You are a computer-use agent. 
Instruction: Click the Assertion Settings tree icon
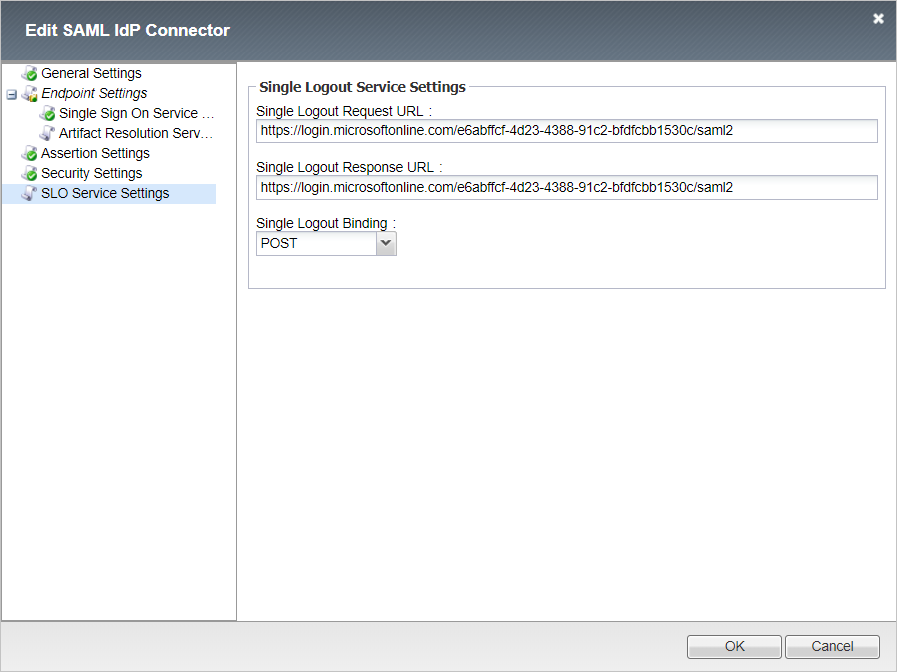pyautogui.click(x=30, y=153)
